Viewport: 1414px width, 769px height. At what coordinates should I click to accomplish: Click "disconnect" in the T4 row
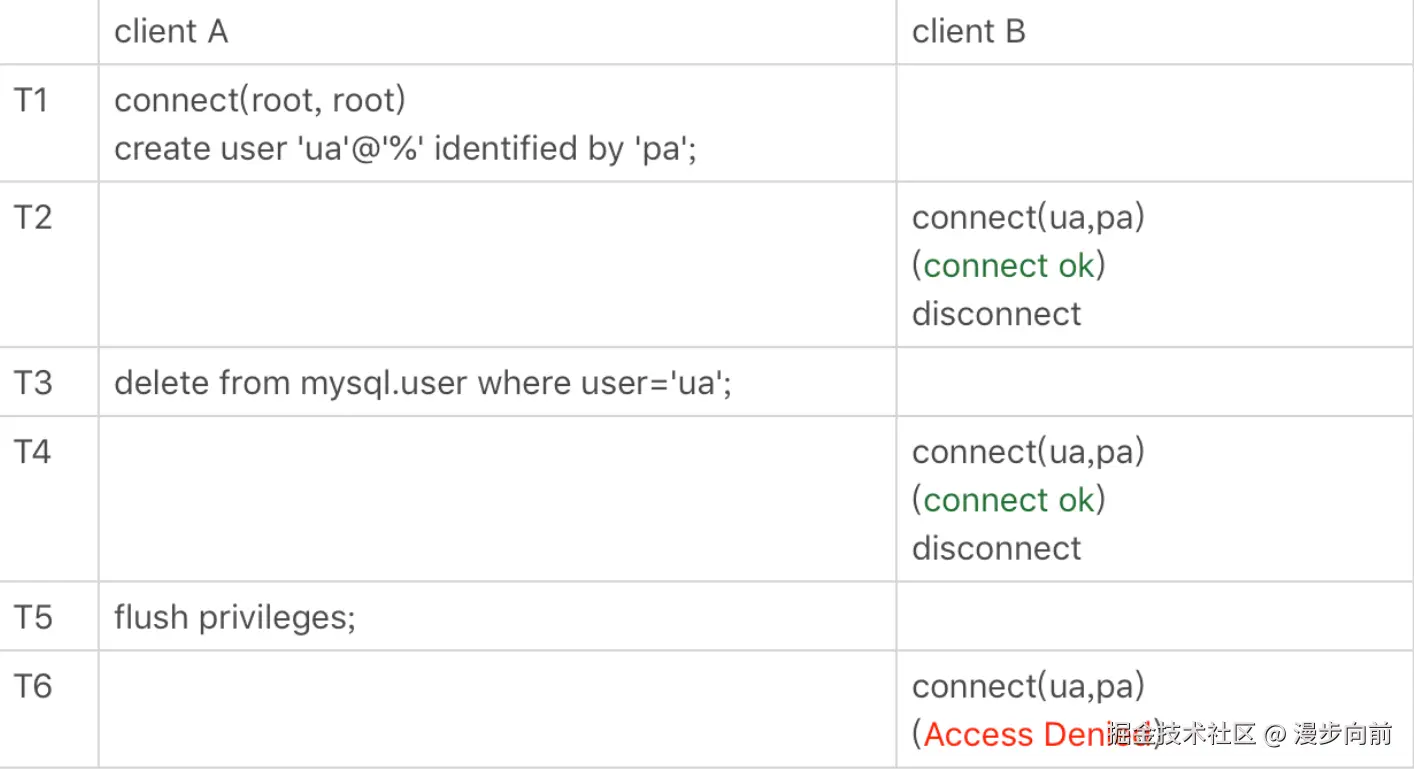(x=996, y=548)
